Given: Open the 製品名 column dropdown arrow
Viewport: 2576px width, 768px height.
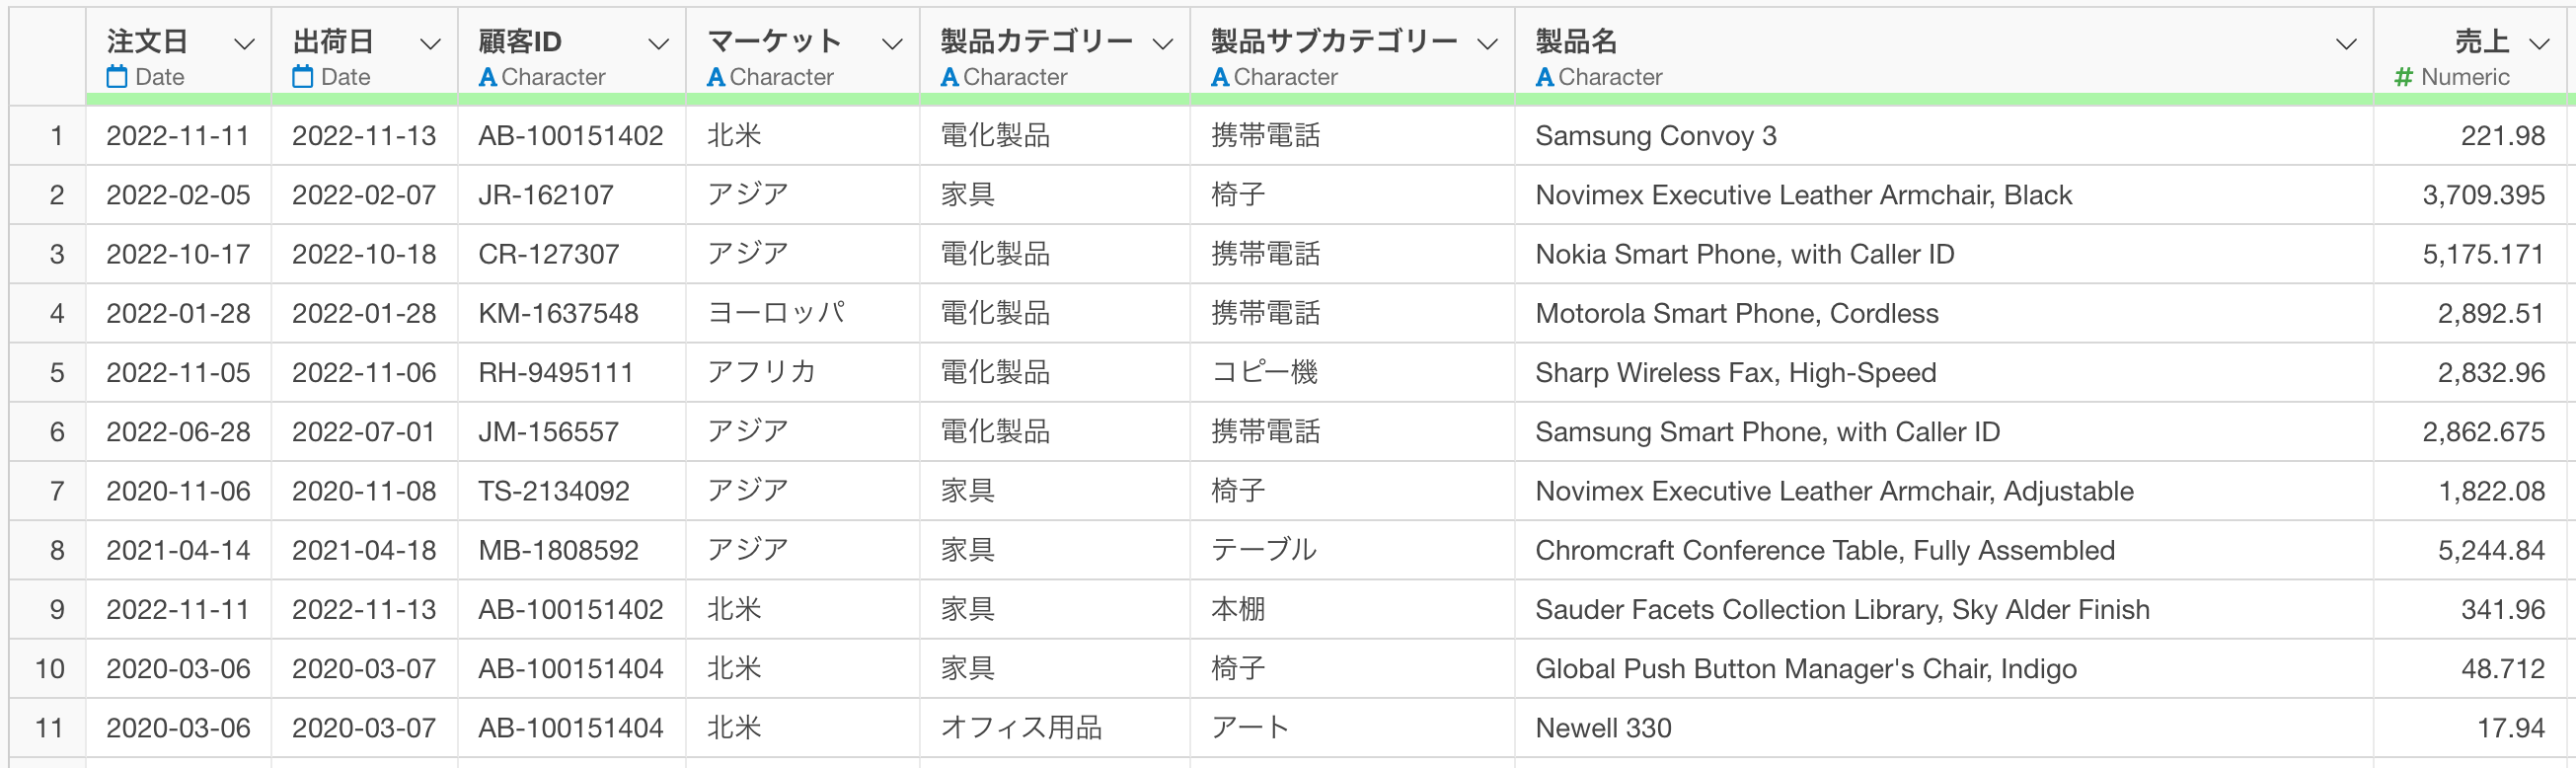Looking at the screenshot, I should pyautogui.click(x=2345, y=44).
